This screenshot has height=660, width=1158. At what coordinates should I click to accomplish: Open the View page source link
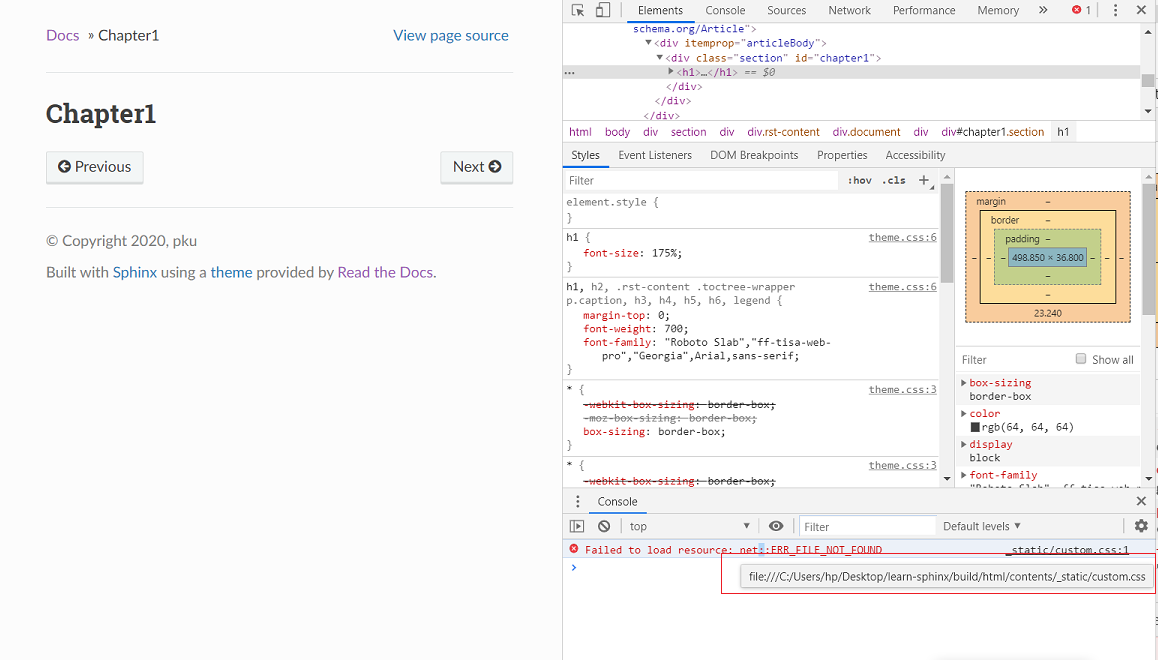tap(450, 35)
